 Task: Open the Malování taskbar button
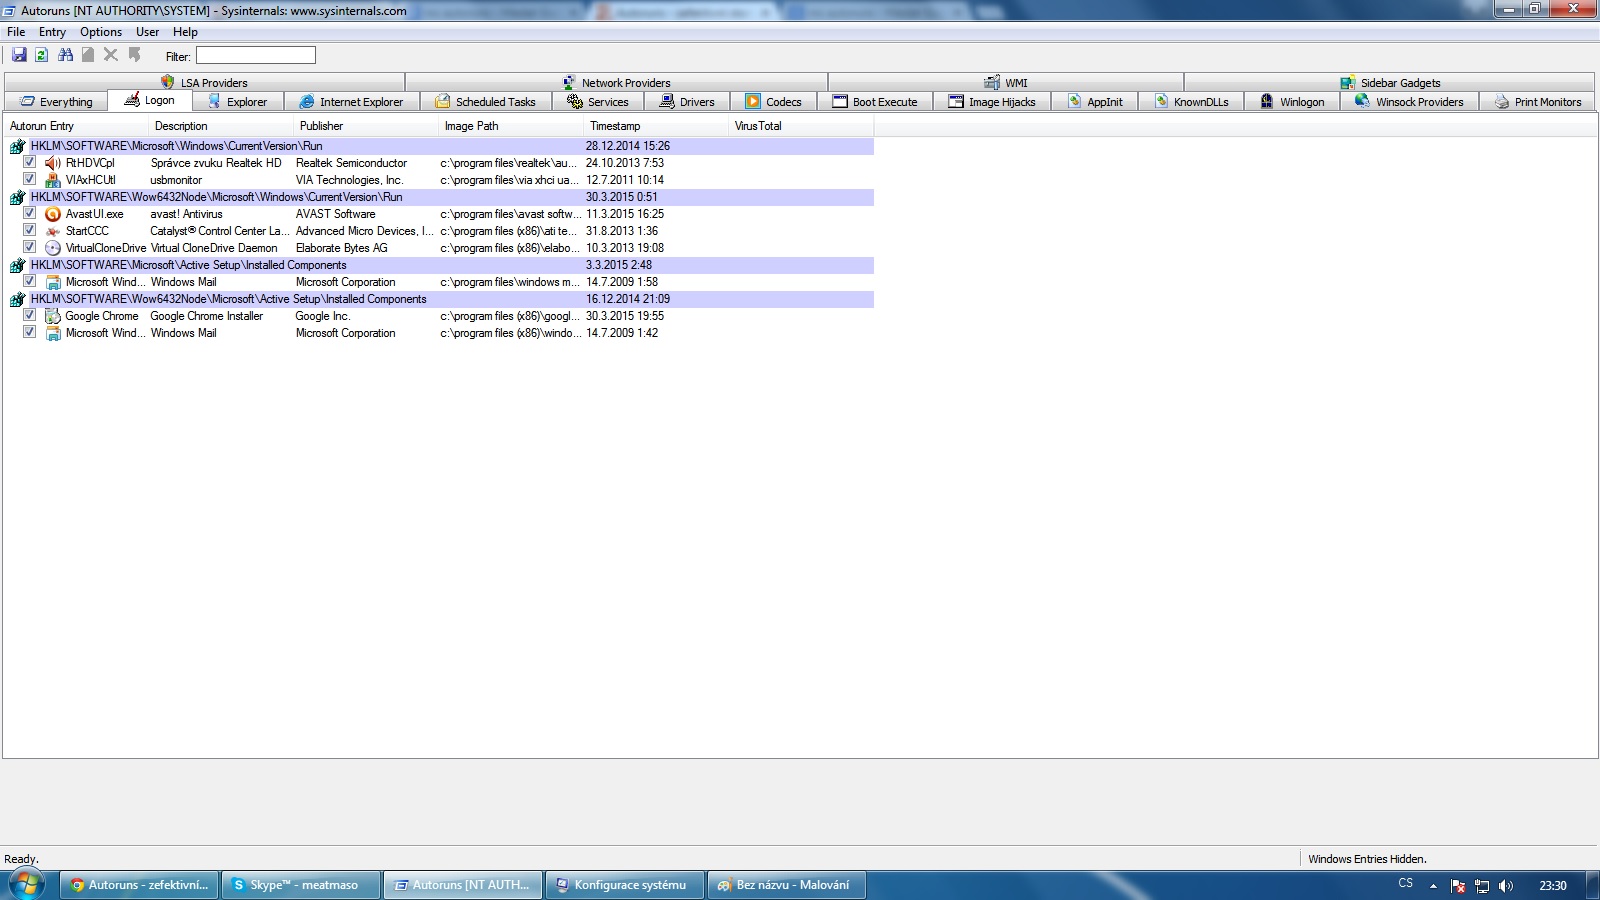[x=787, y=885]
